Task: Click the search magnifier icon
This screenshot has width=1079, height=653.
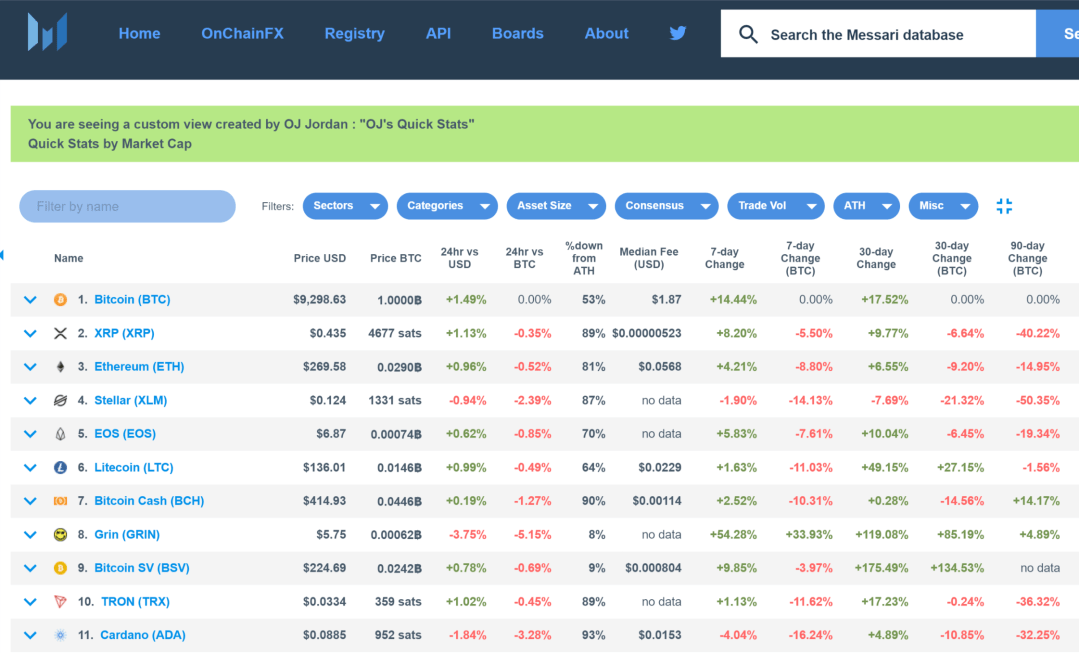Action: pos(748,35)
